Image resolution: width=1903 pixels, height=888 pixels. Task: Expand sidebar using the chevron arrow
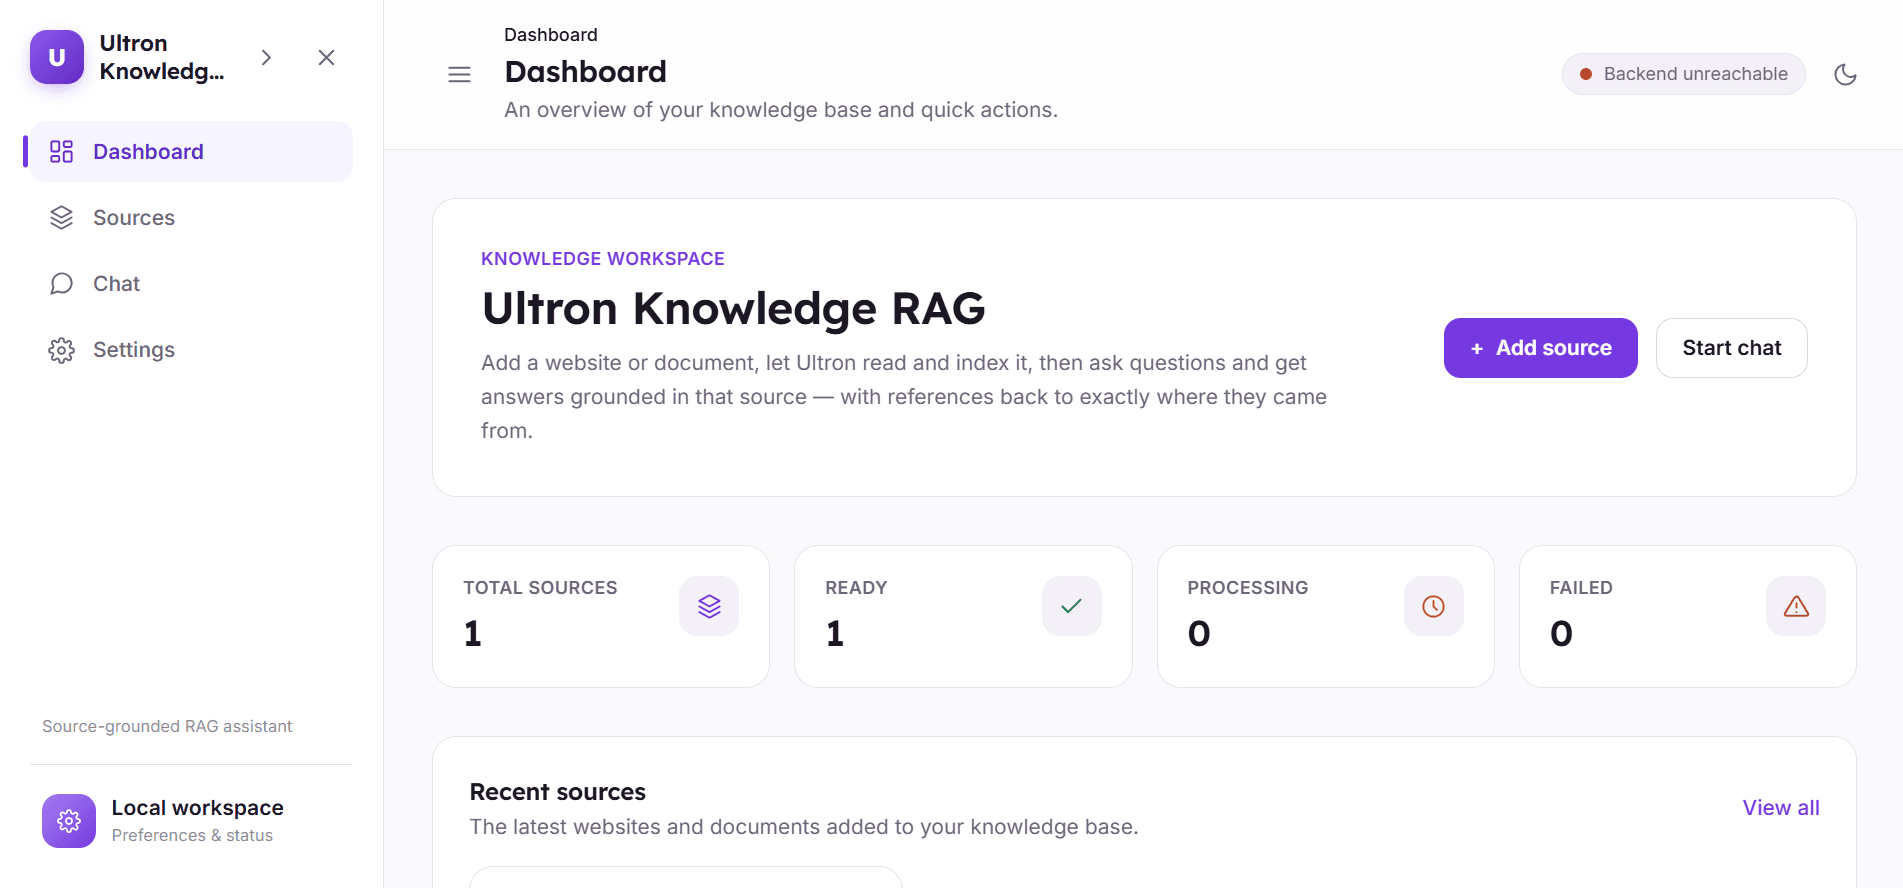266,58
